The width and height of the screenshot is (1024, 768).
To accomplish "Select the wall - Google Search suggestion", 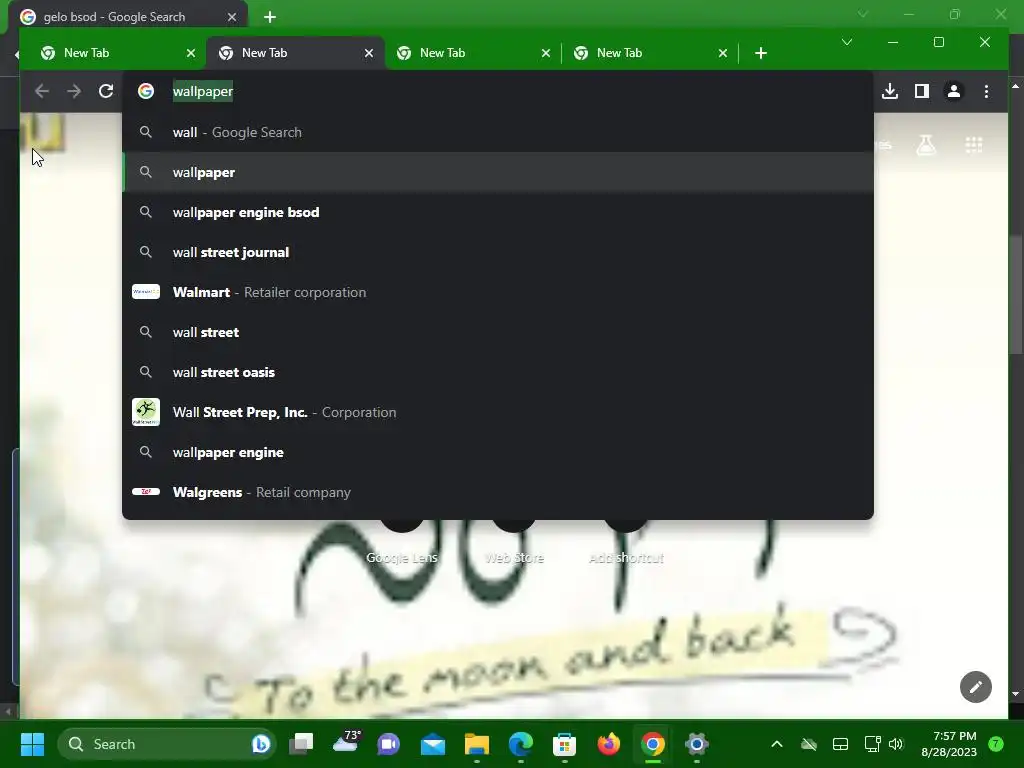I will (x=498, y=132).
